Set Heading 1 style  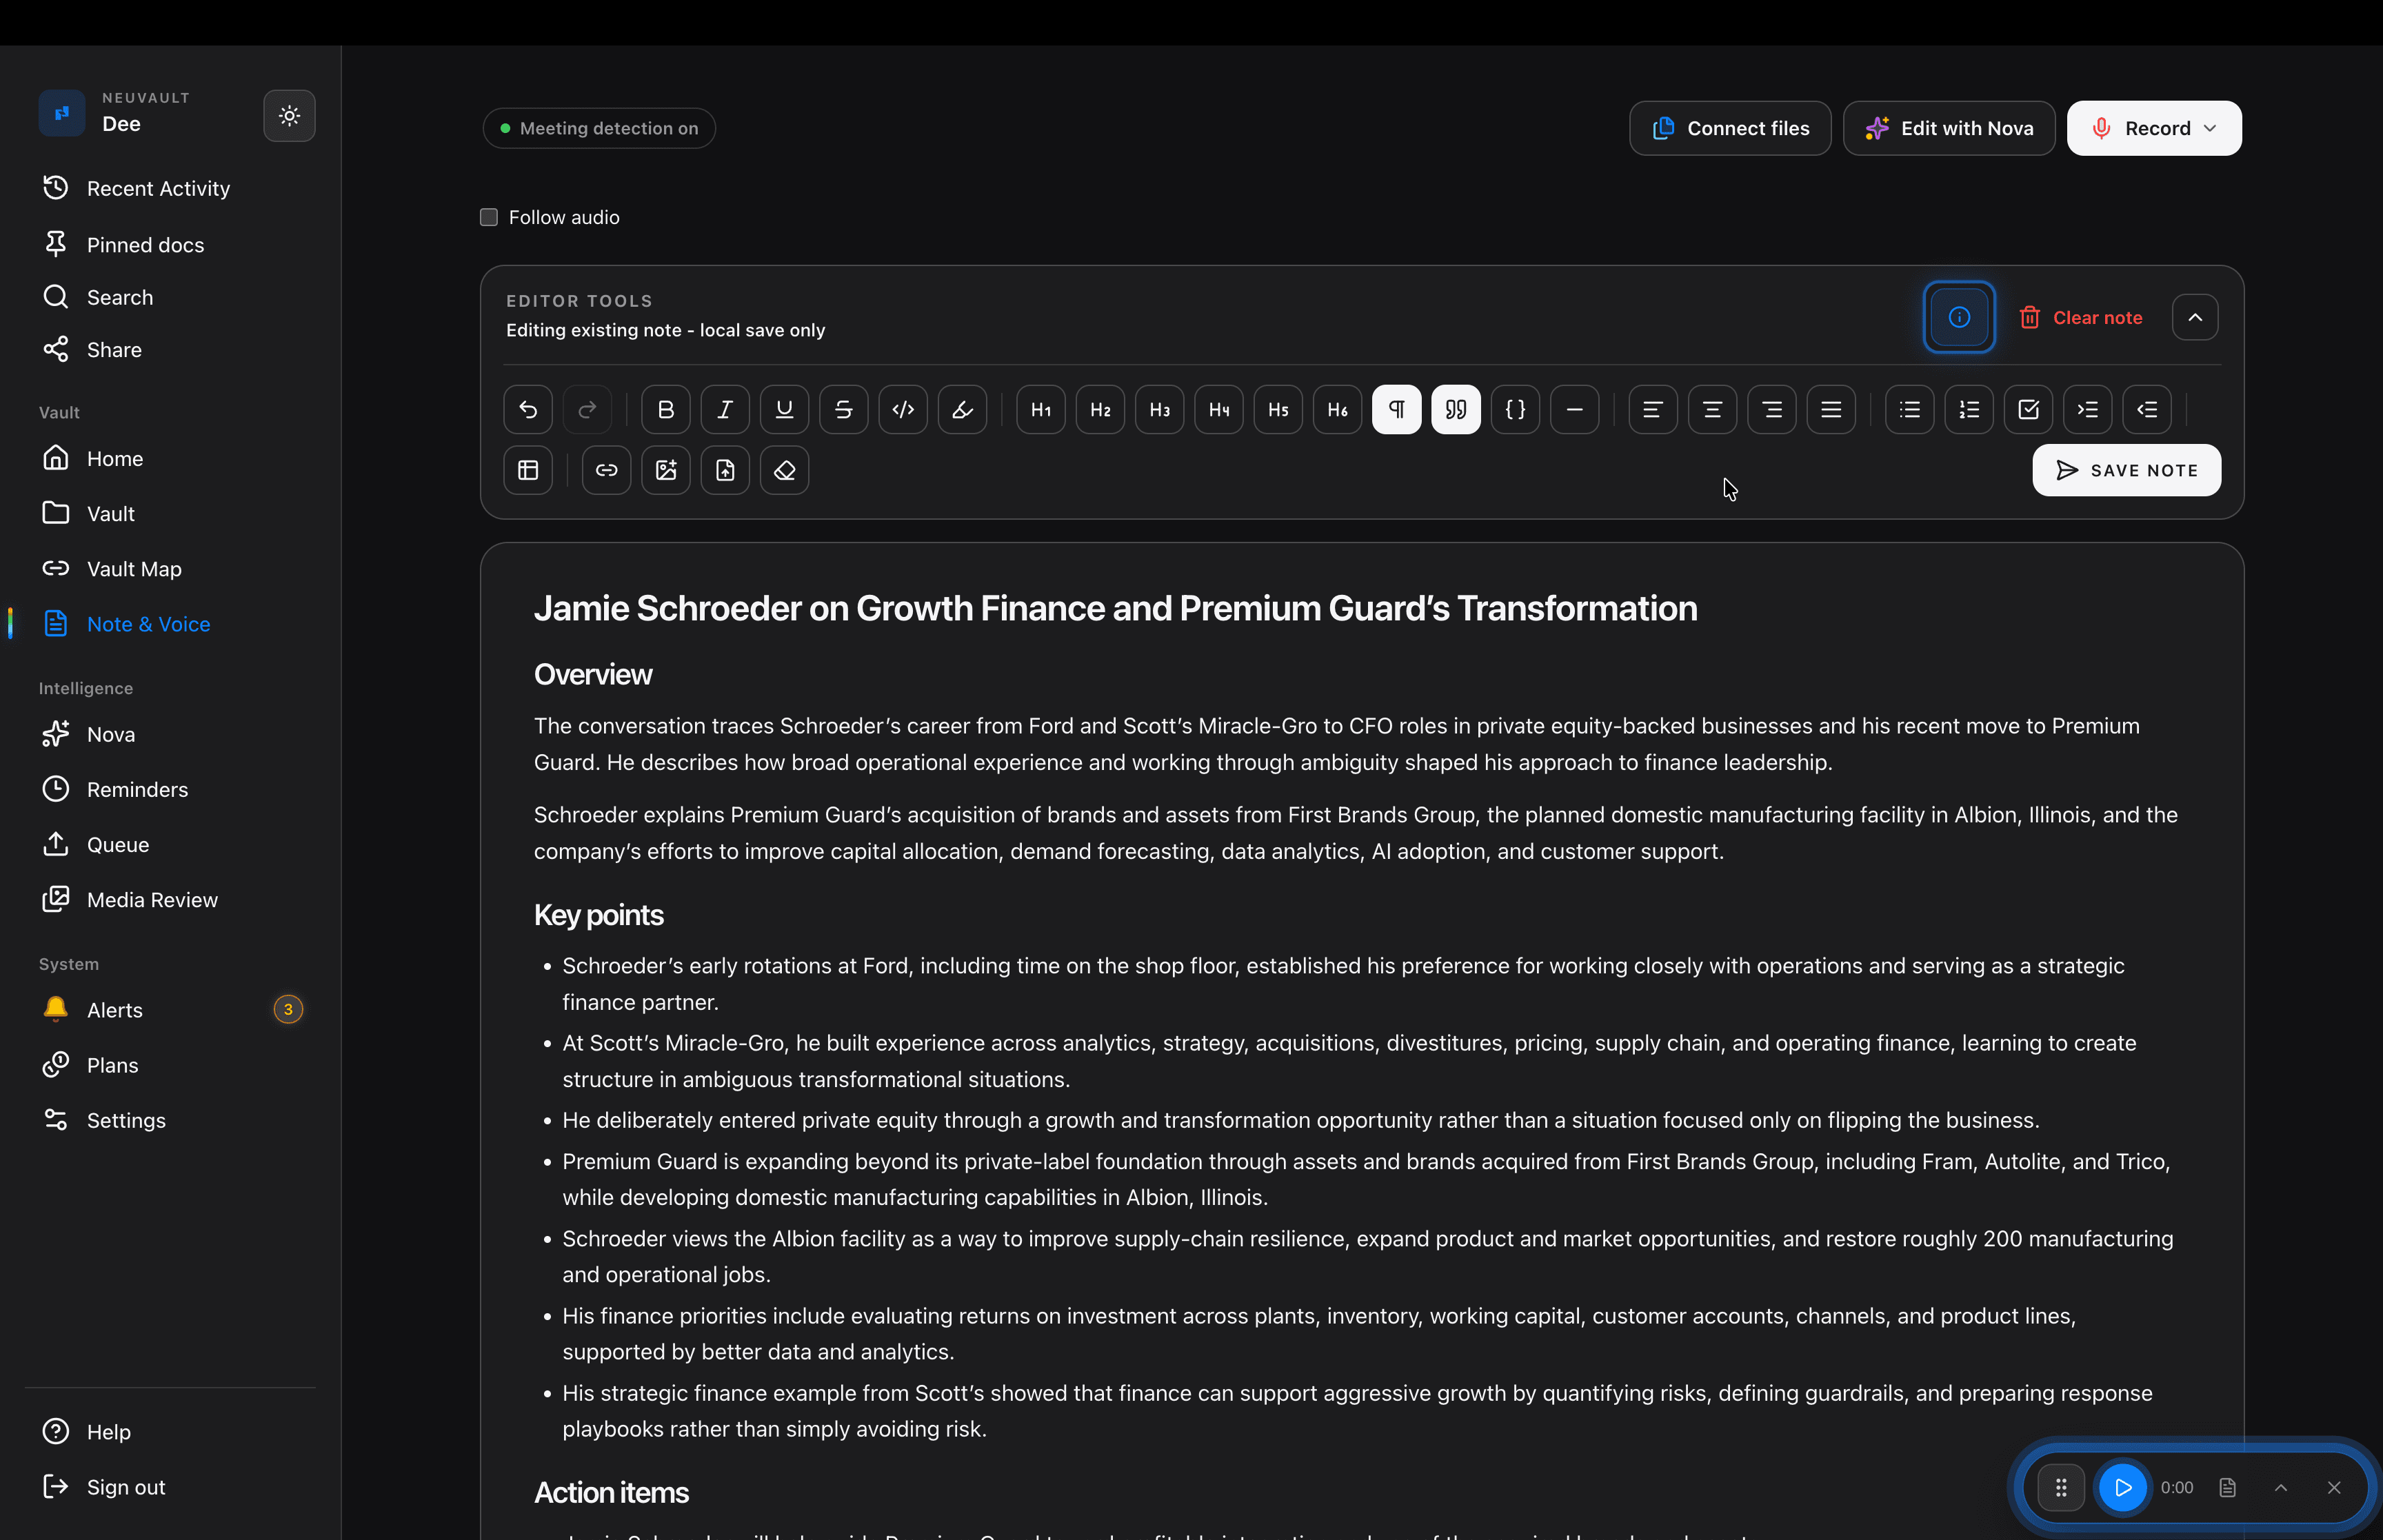[x=1041, y=409]
